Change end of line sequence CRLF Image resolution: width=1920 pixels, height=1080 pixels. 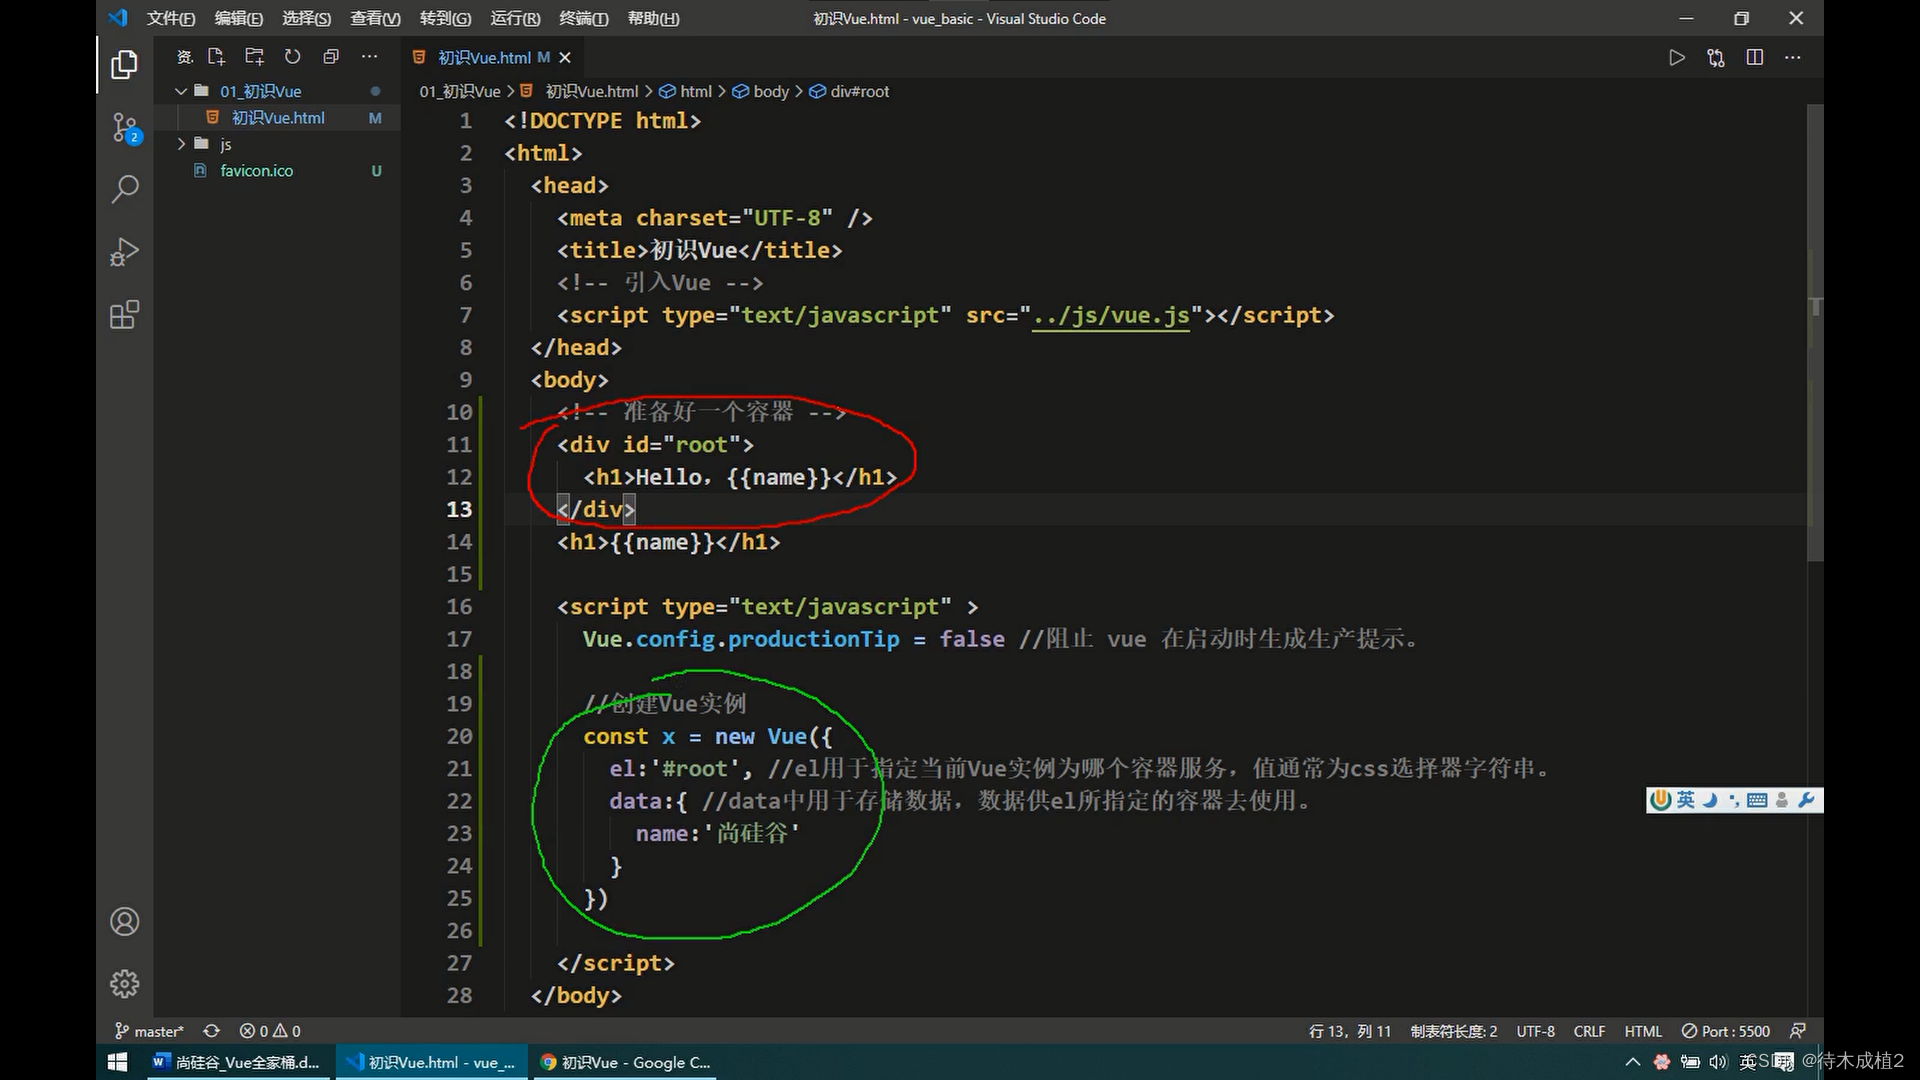tap(1589, 1031)
